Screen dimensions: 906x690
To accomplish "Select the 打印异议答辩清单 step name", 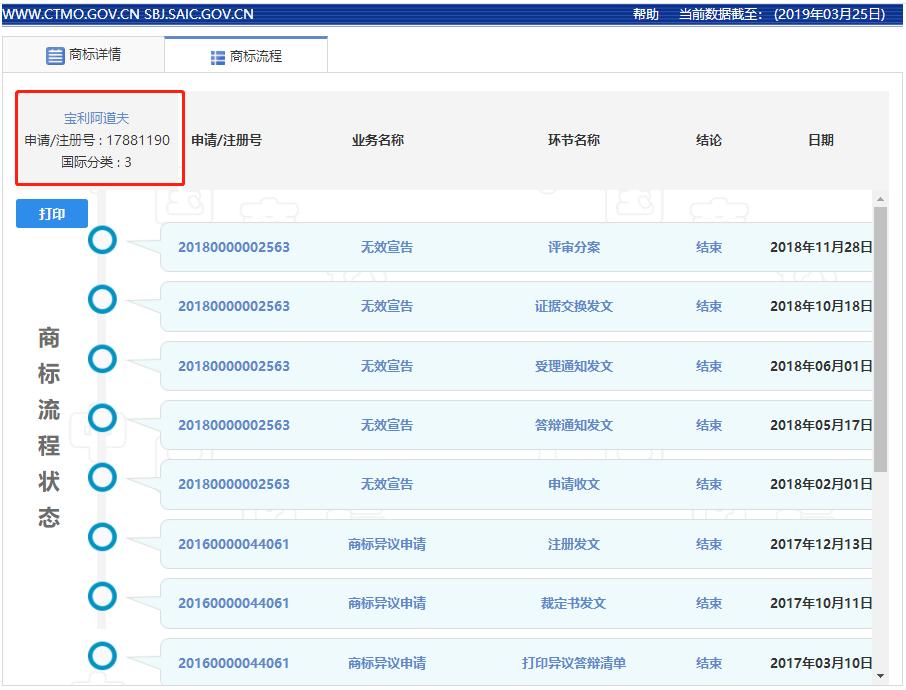I will (x=574, y=663).
